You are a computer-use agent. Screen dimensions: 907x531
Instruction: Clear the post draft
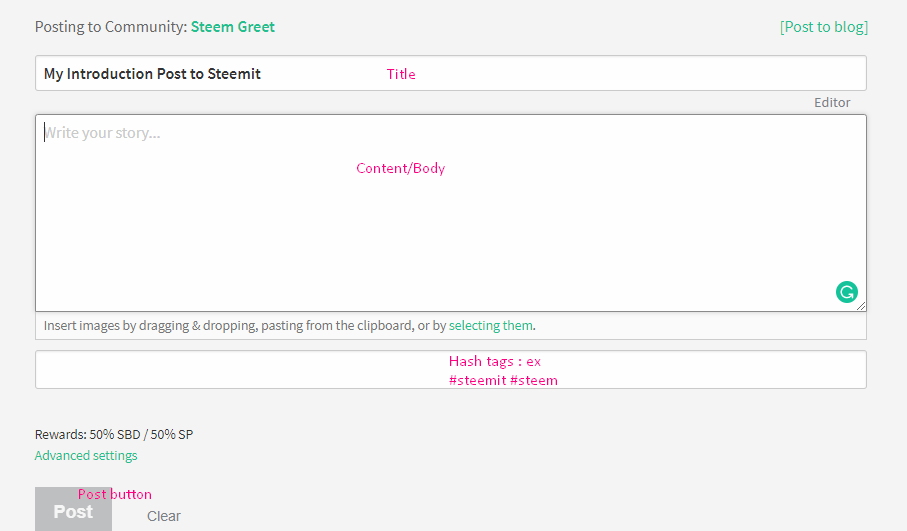[x=164, y=516]
